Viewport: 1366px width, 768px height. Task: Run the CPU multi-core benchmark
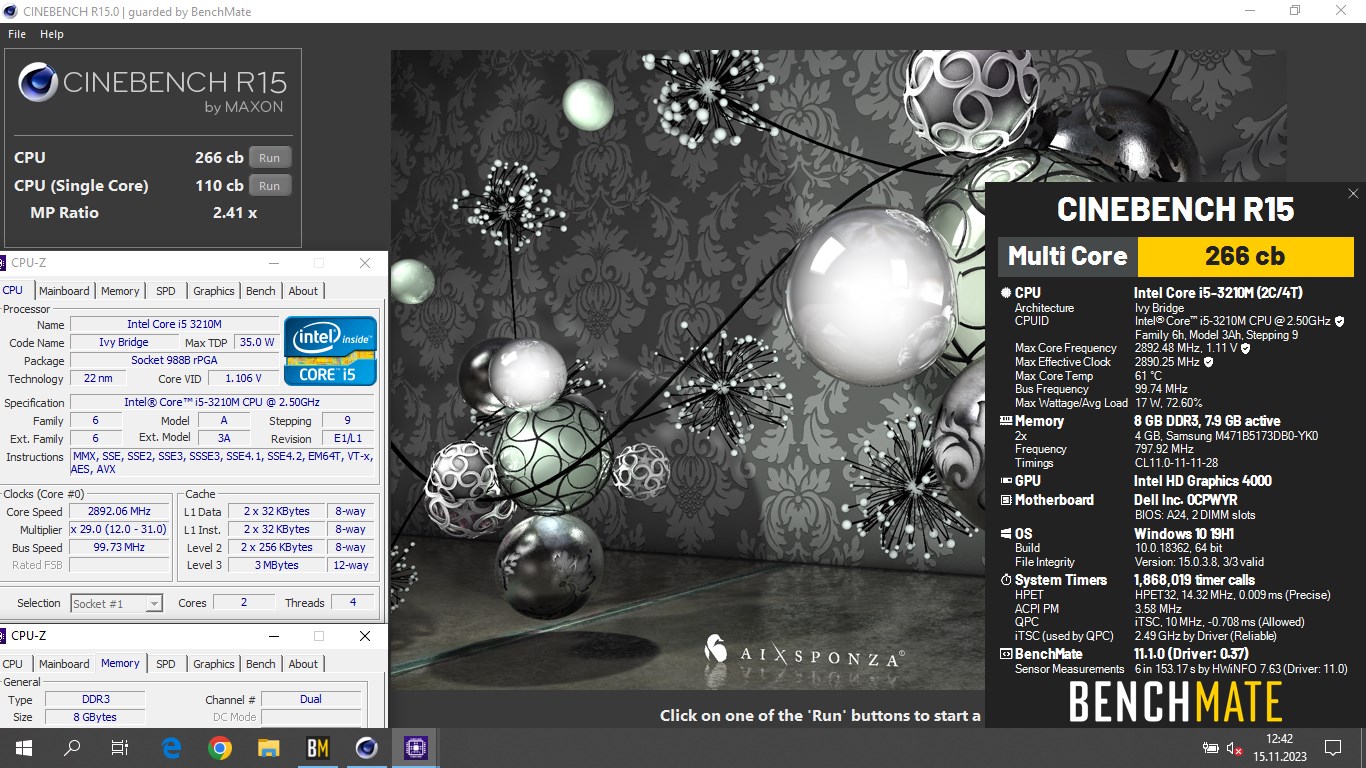point(270,158)
